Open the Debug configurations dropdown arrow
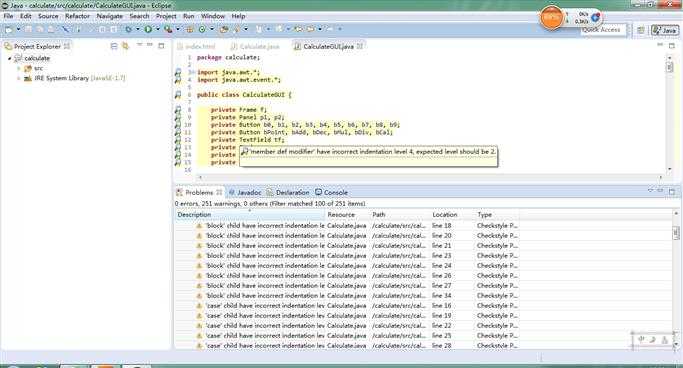Image resolution: width=683 pixels, height=368 pixels. (x=138, y=29)
